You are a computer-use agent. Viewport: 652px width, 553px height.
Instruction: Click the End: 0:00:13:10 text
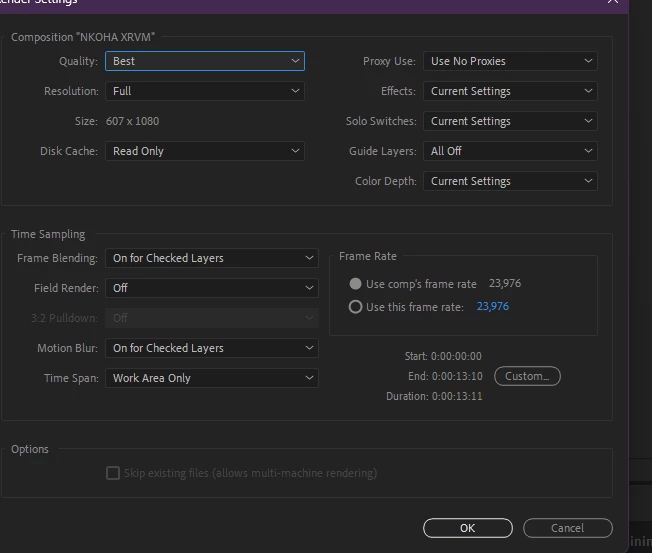click(x=445, y=376)
